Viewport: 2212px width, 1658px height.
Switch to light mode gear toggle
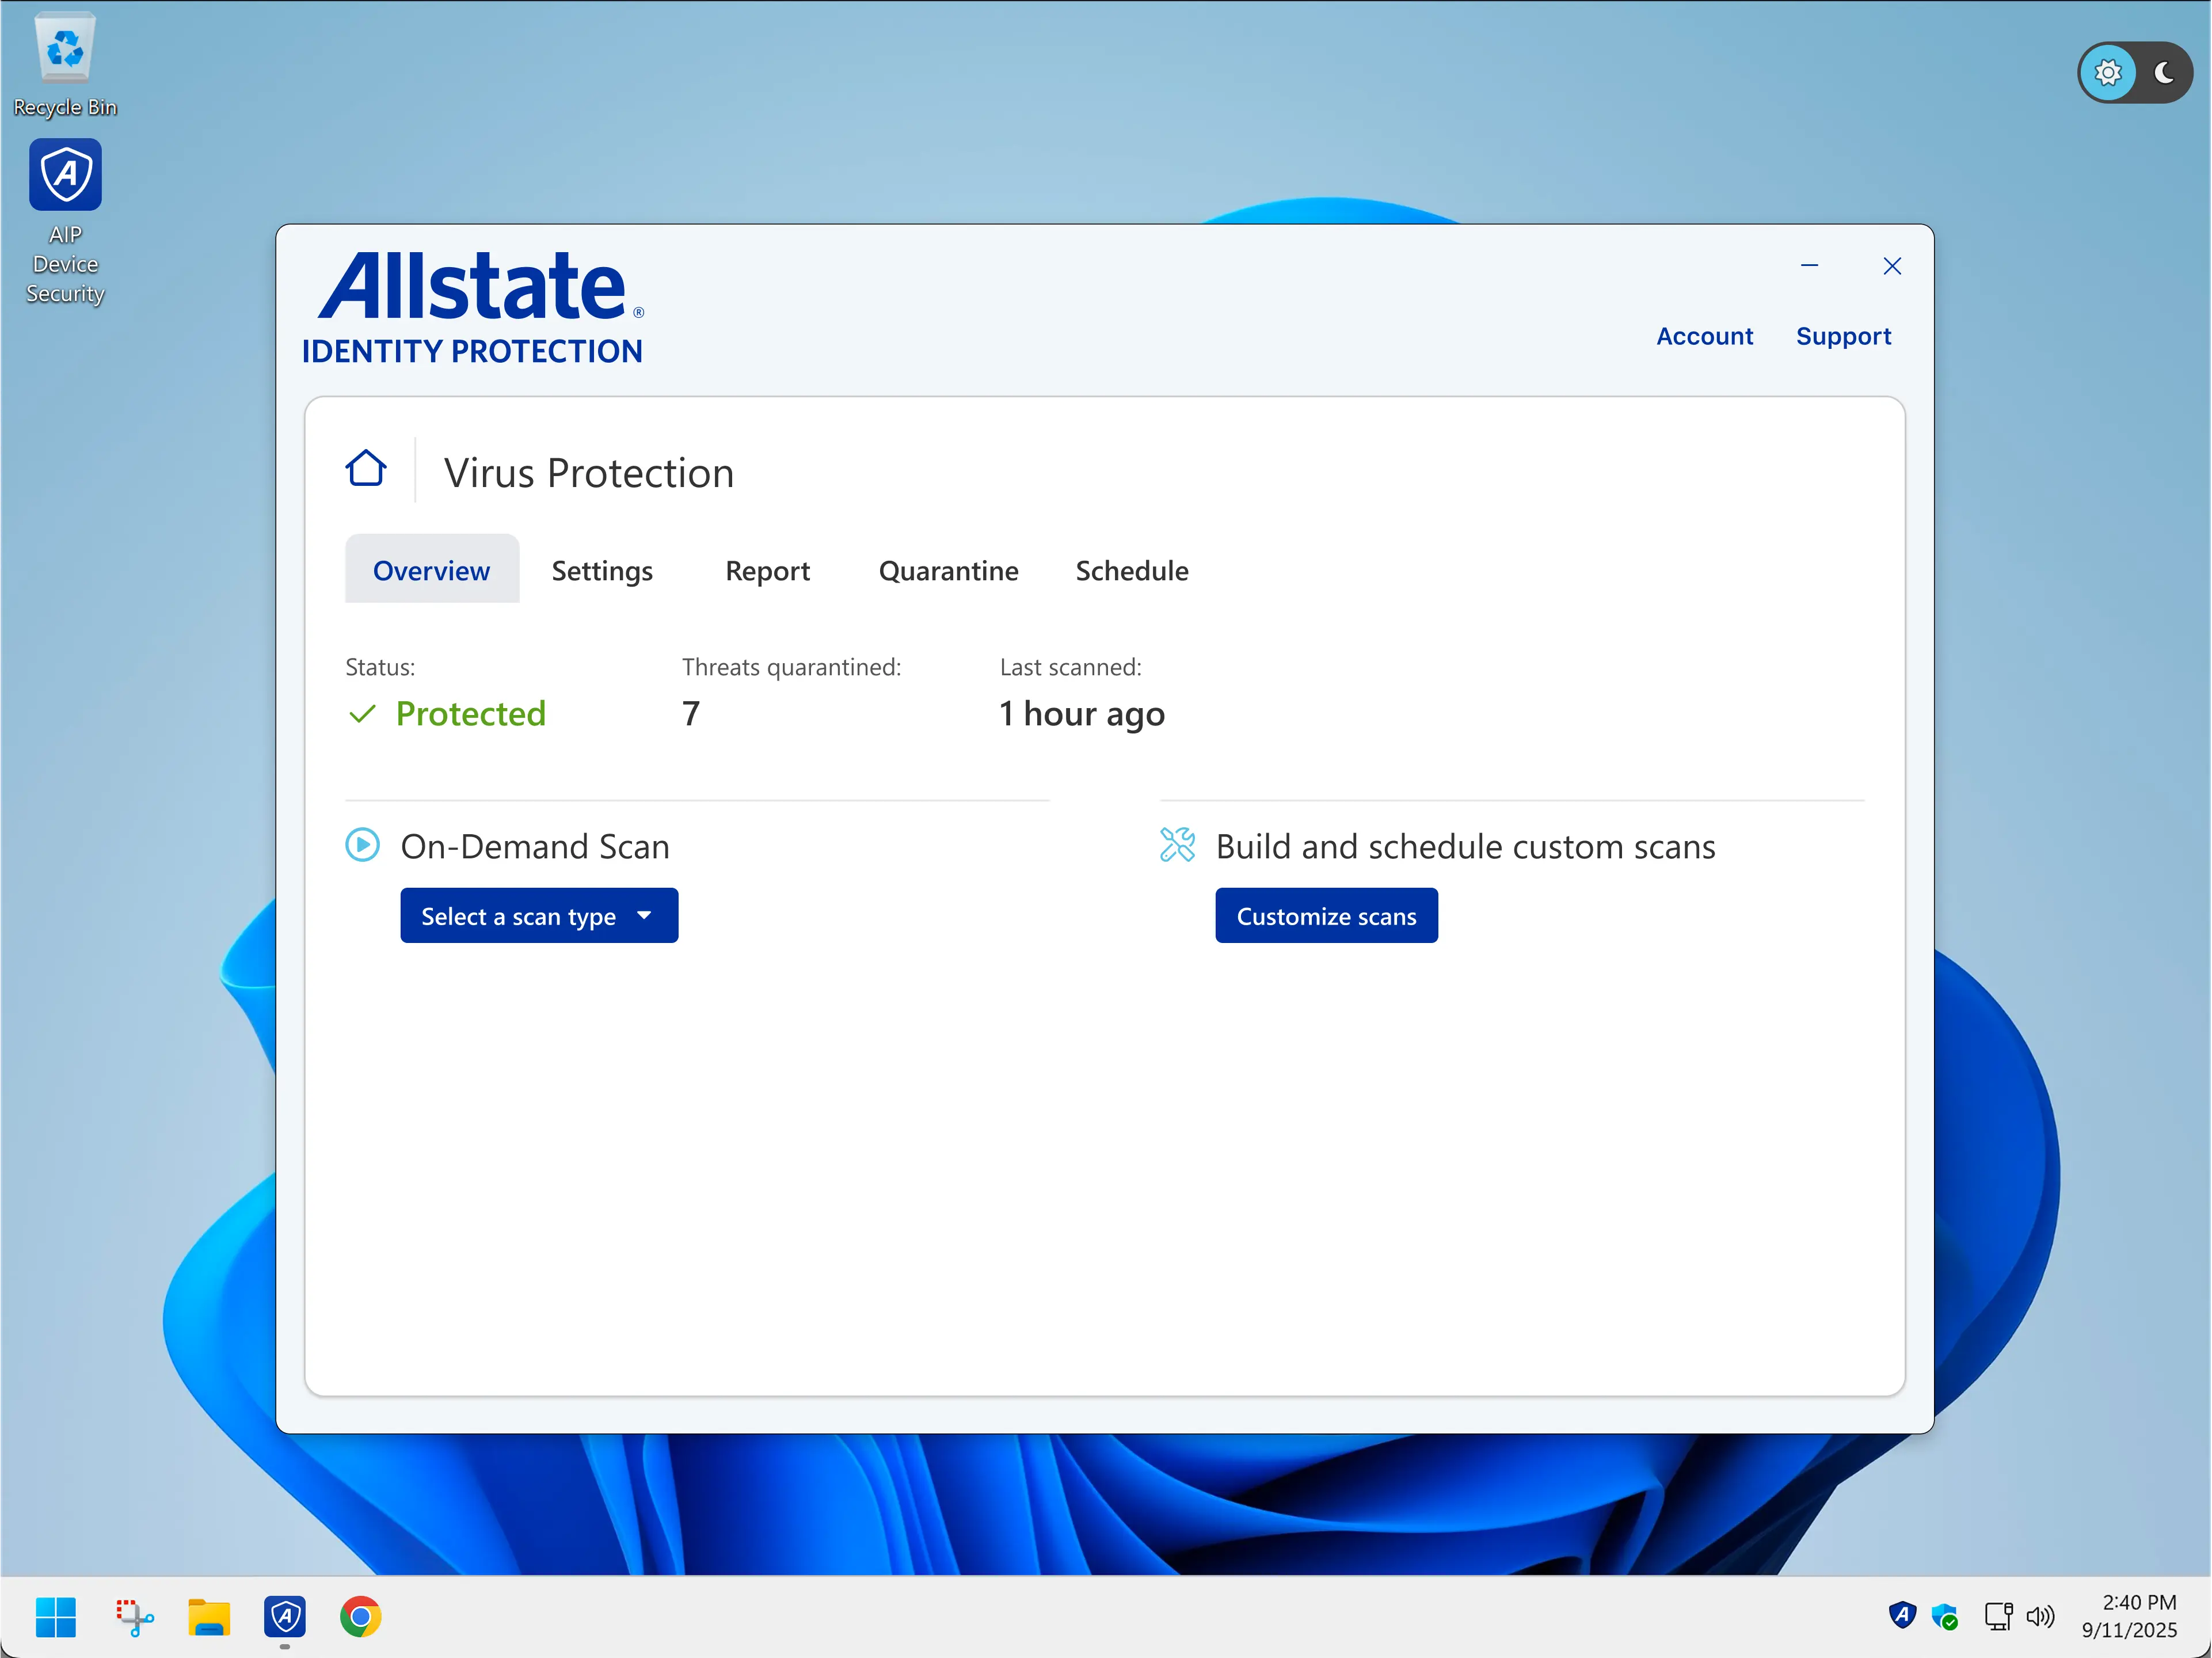pos(2108,72)
